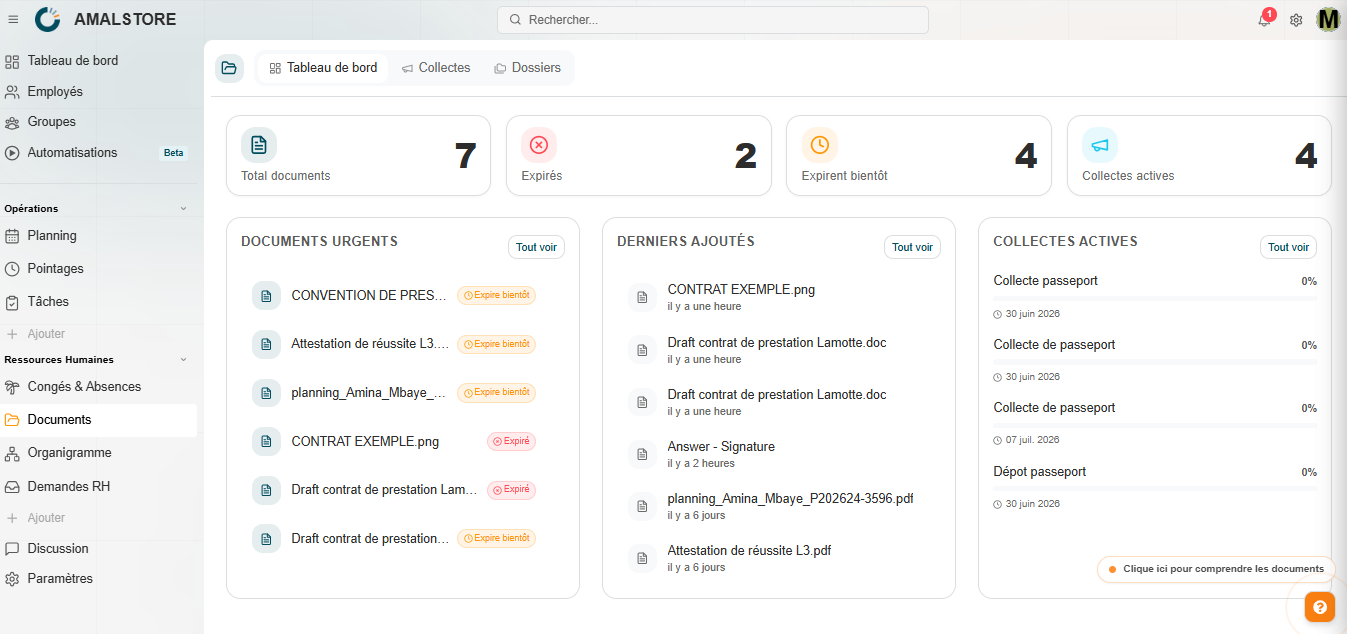Collapse the Opérations section chevron
This screenshot has width=1347, height=634.
(x=183, y=209)
